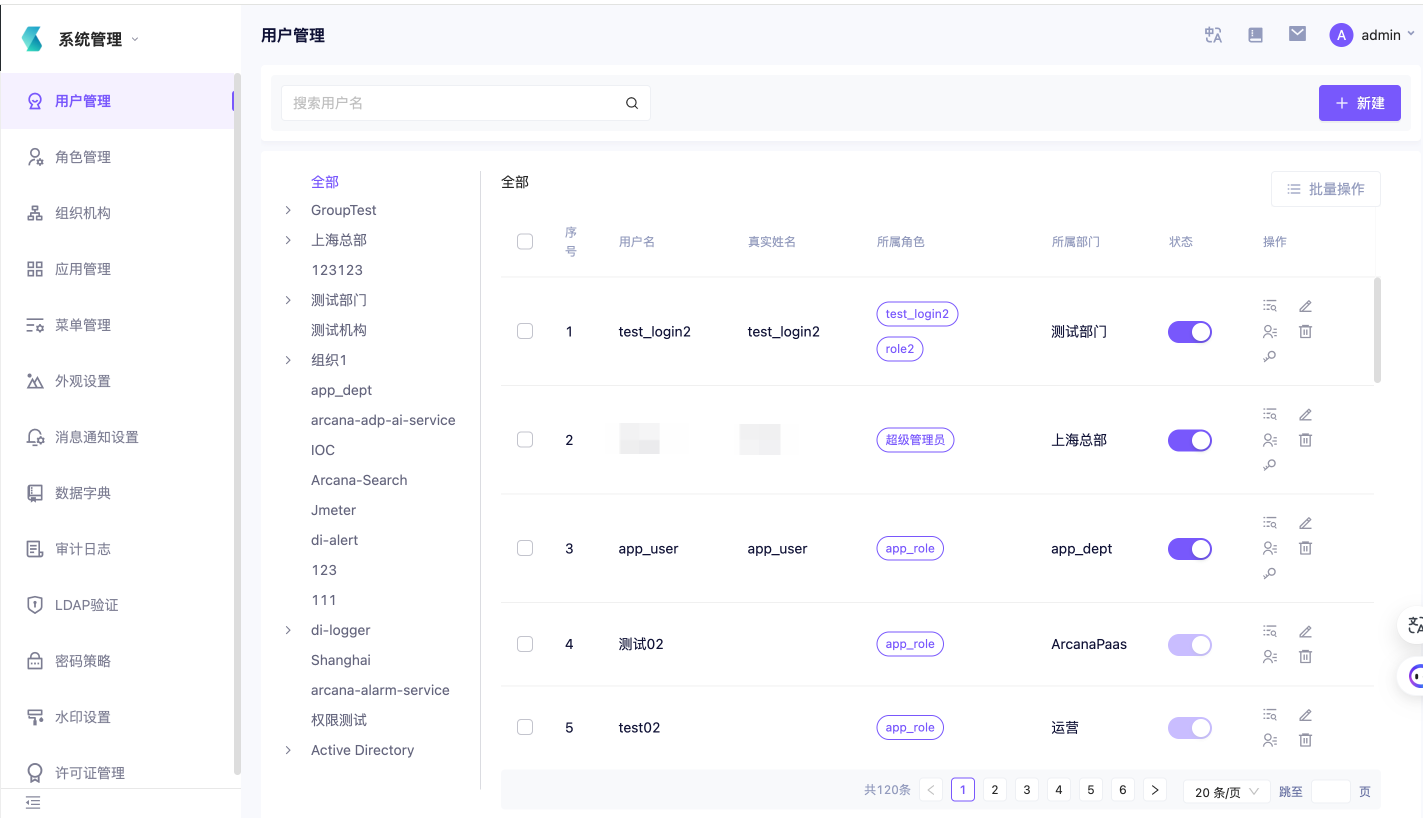Go to page 6 in pagination
The width and height of the screenshot is (1423, 818).
tap(1122, 790)
